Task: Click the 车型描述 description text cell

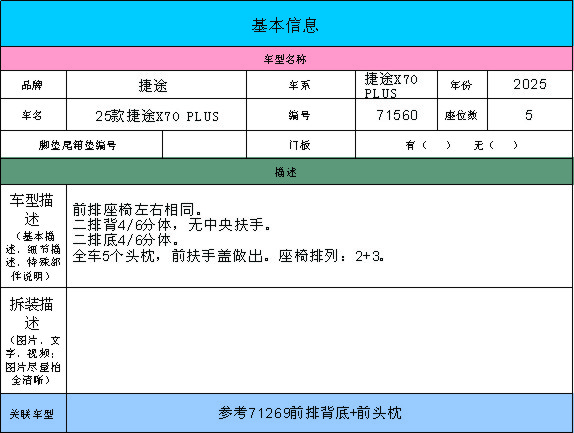Action: [320, 236]
